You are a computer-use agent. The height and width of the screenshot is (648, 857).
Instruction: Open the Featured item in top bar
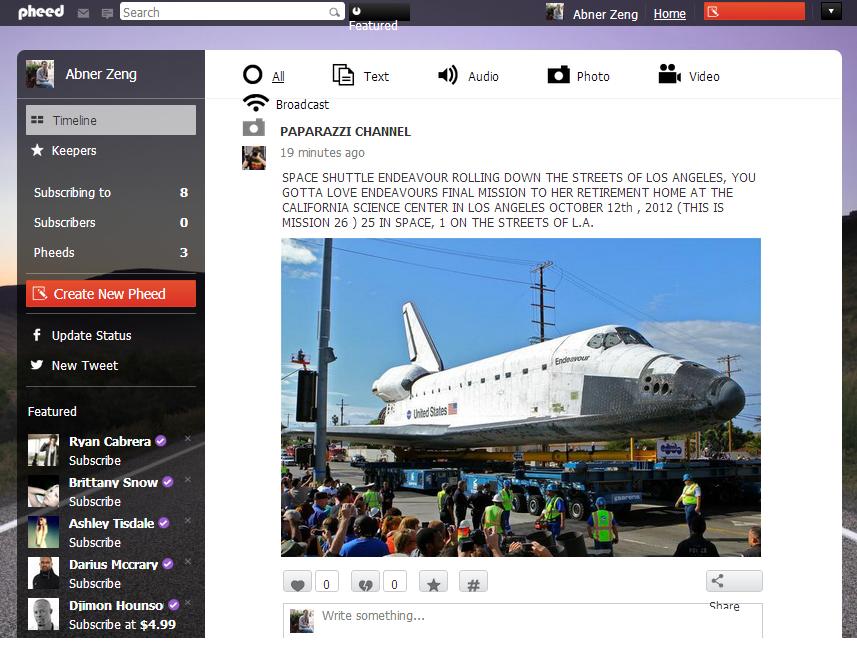[x=379, y=16]
